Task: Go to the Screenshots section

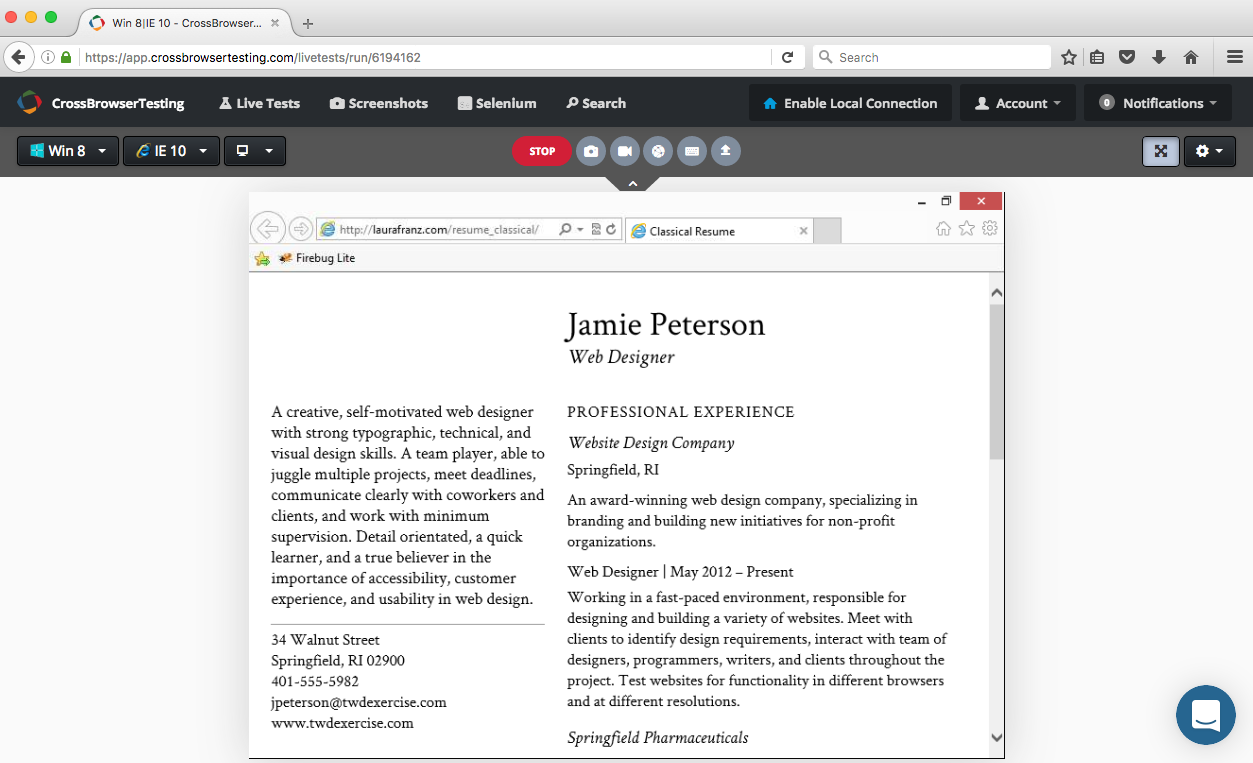Action: pos(378,103)
